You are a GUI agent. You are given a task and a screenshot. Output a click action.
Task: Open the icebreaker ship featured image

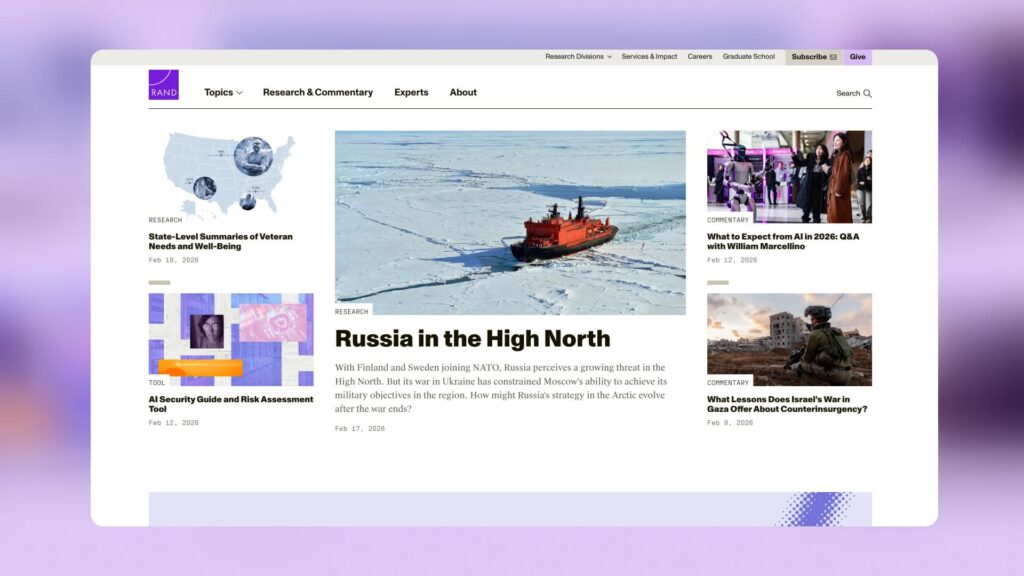[510, 222]
